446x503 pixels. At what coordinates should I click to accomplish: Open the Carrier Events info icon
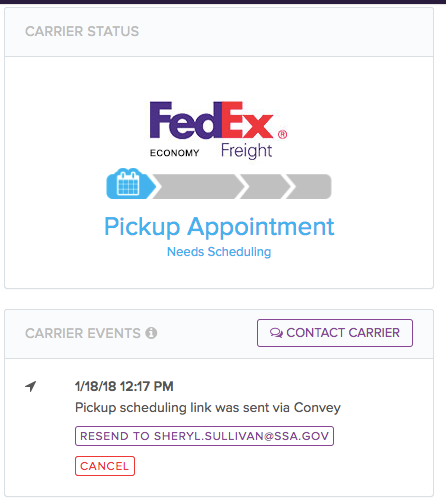click(x=151, y=333)
